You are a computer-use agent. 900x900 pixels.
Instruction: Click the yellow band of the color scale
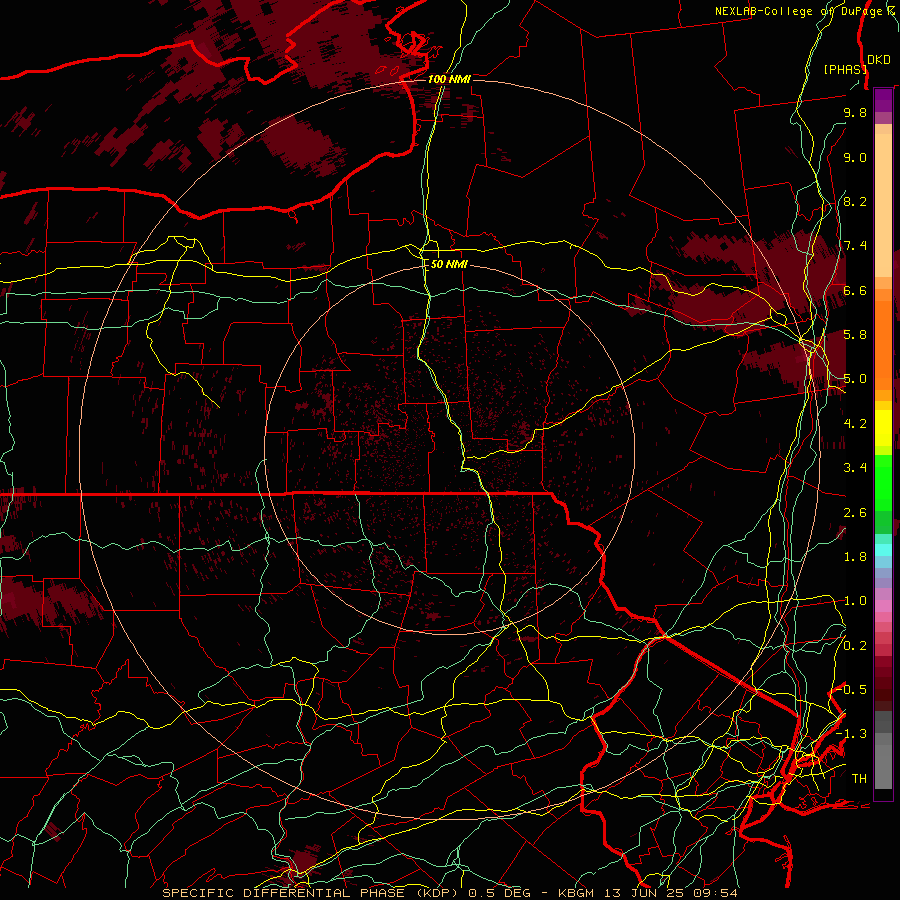click(x=883, y=428)
